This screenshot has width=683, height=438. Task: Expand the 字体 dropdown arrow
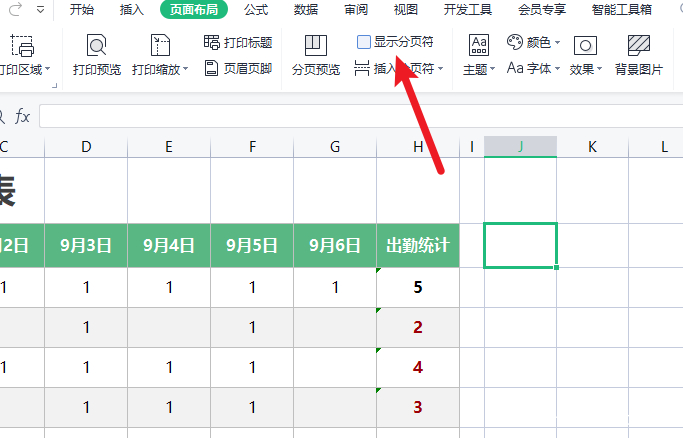point(557,69)
